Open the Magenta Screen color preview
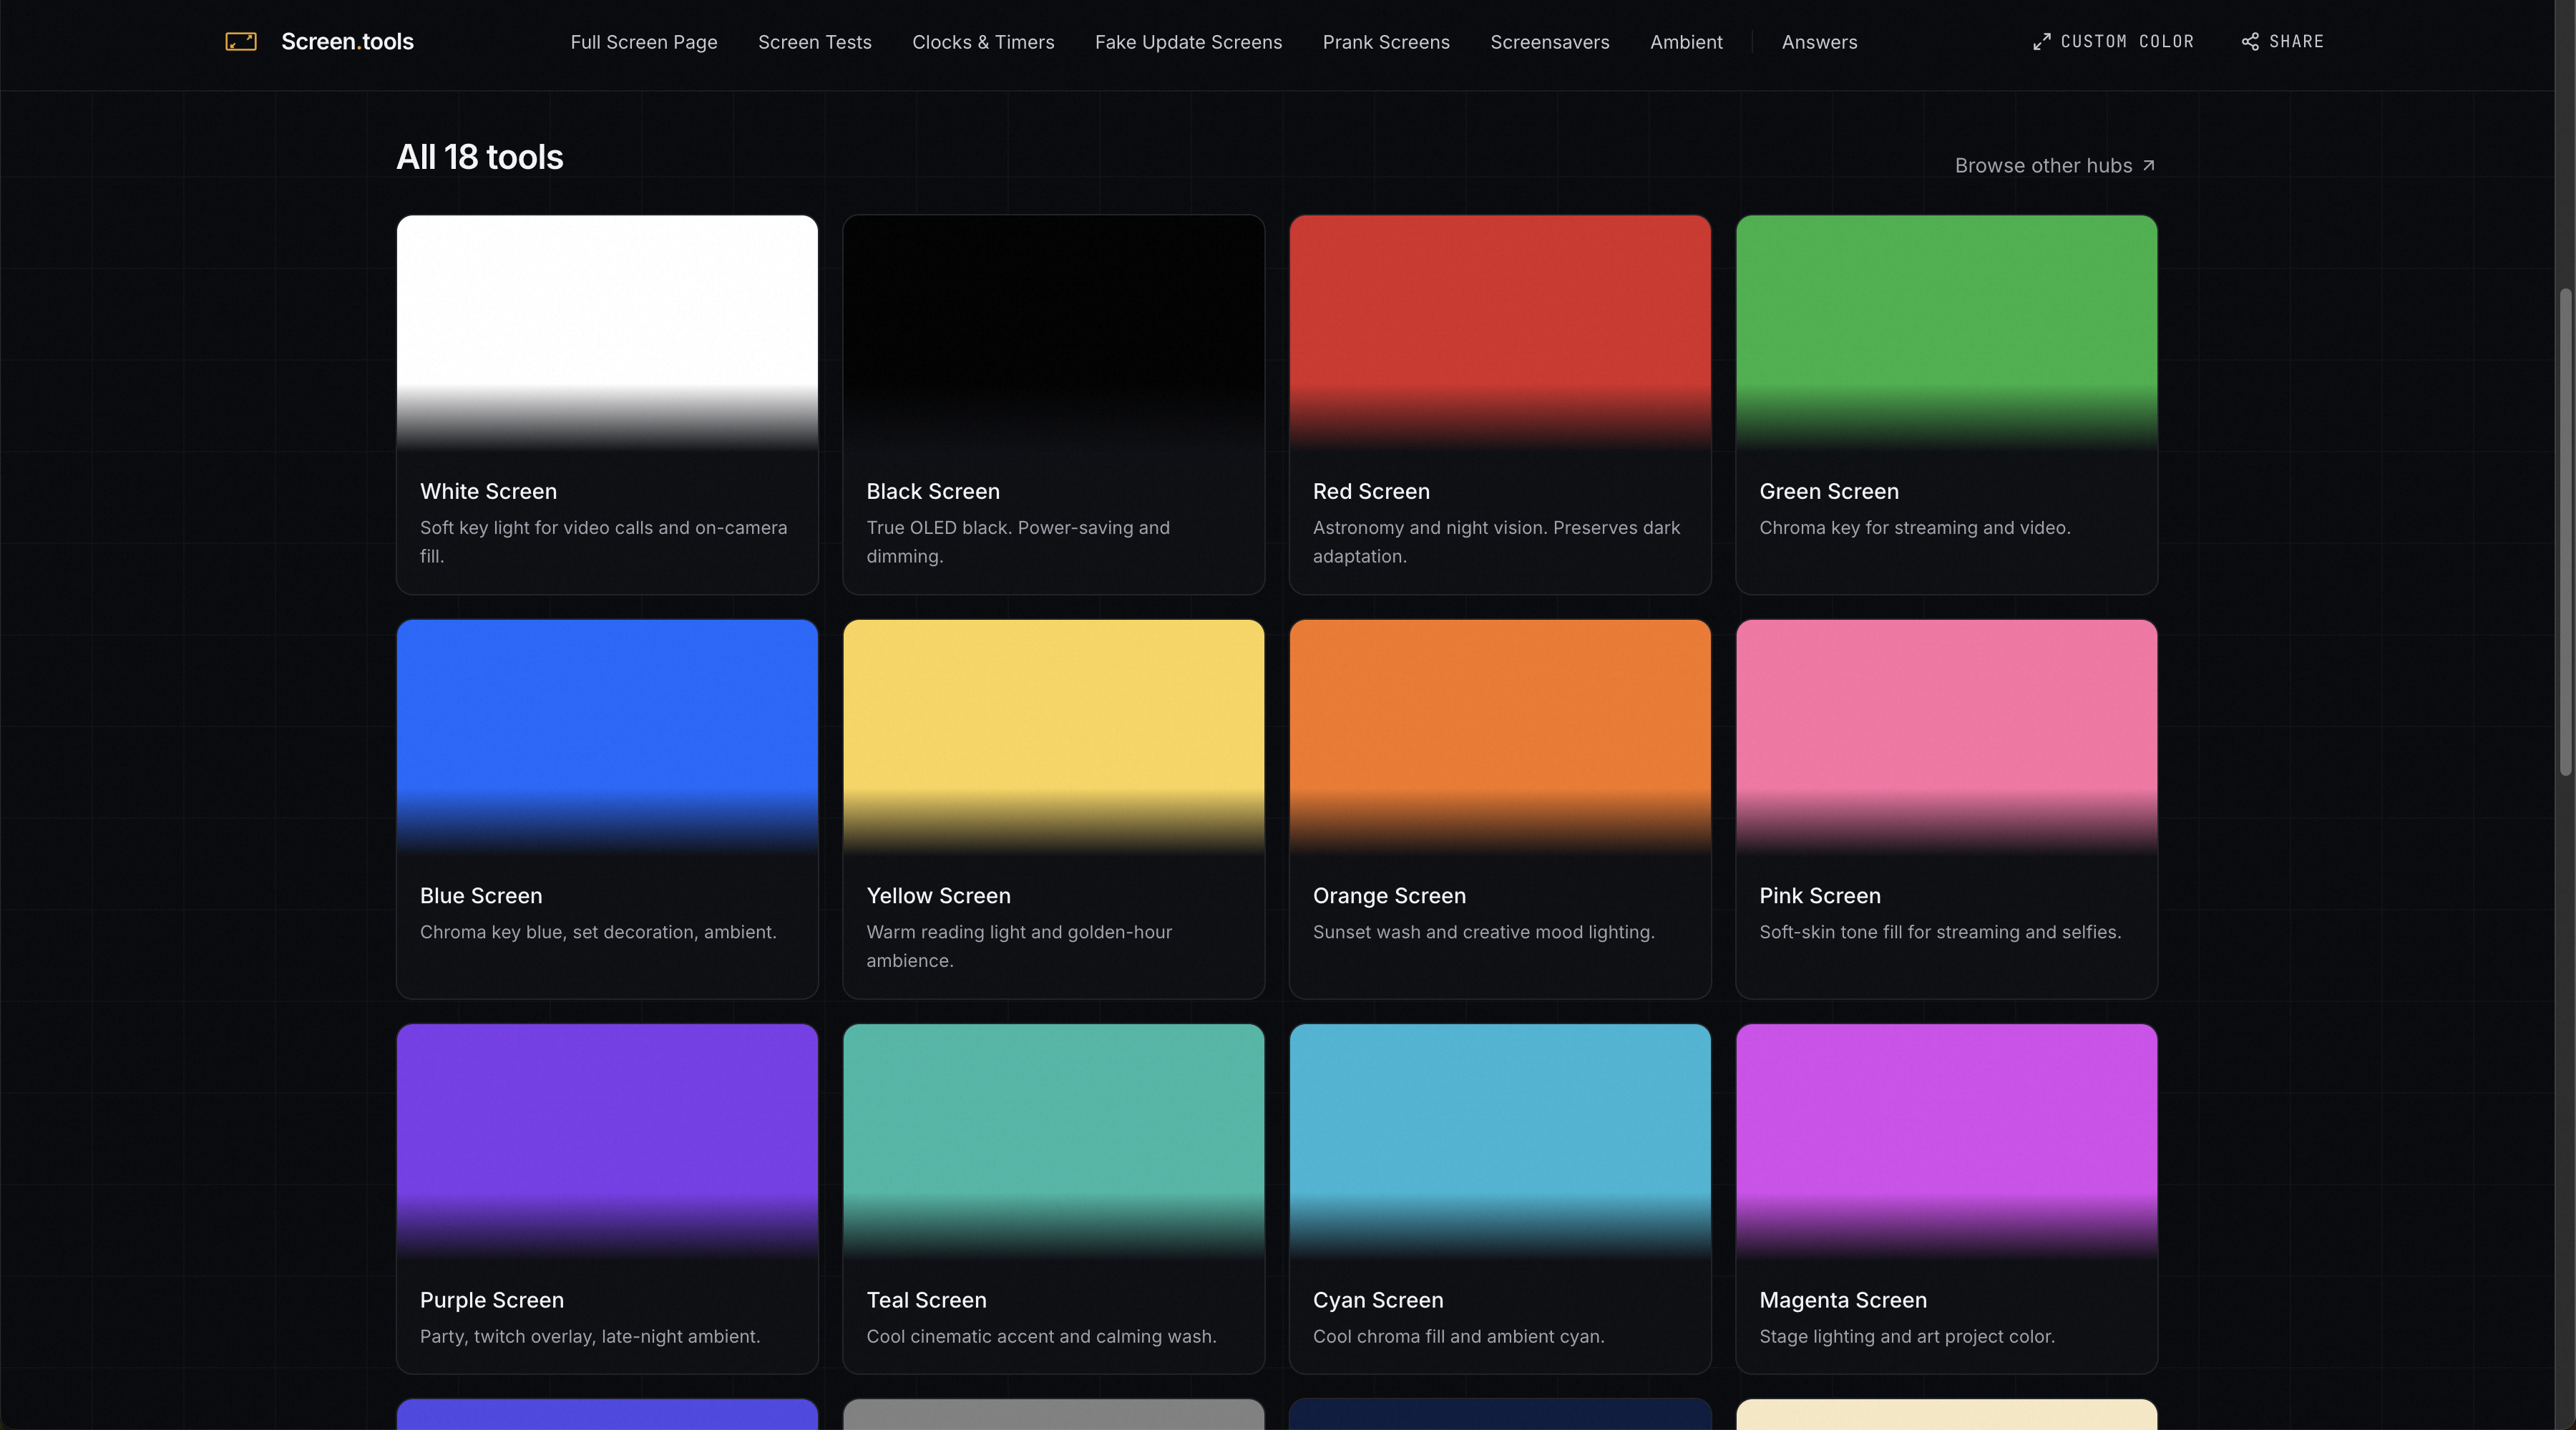This screenshot has width=2576, height=1430. (x=1947, y=1141)
